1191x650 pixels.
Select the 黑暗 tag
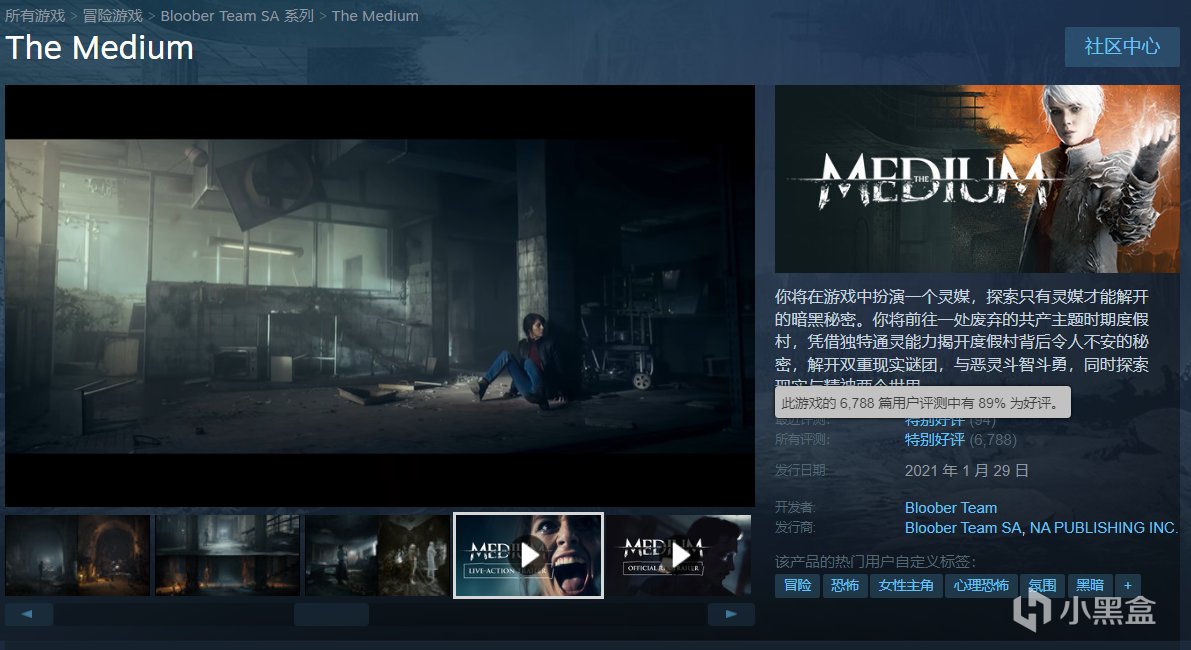coord(1090,585)
